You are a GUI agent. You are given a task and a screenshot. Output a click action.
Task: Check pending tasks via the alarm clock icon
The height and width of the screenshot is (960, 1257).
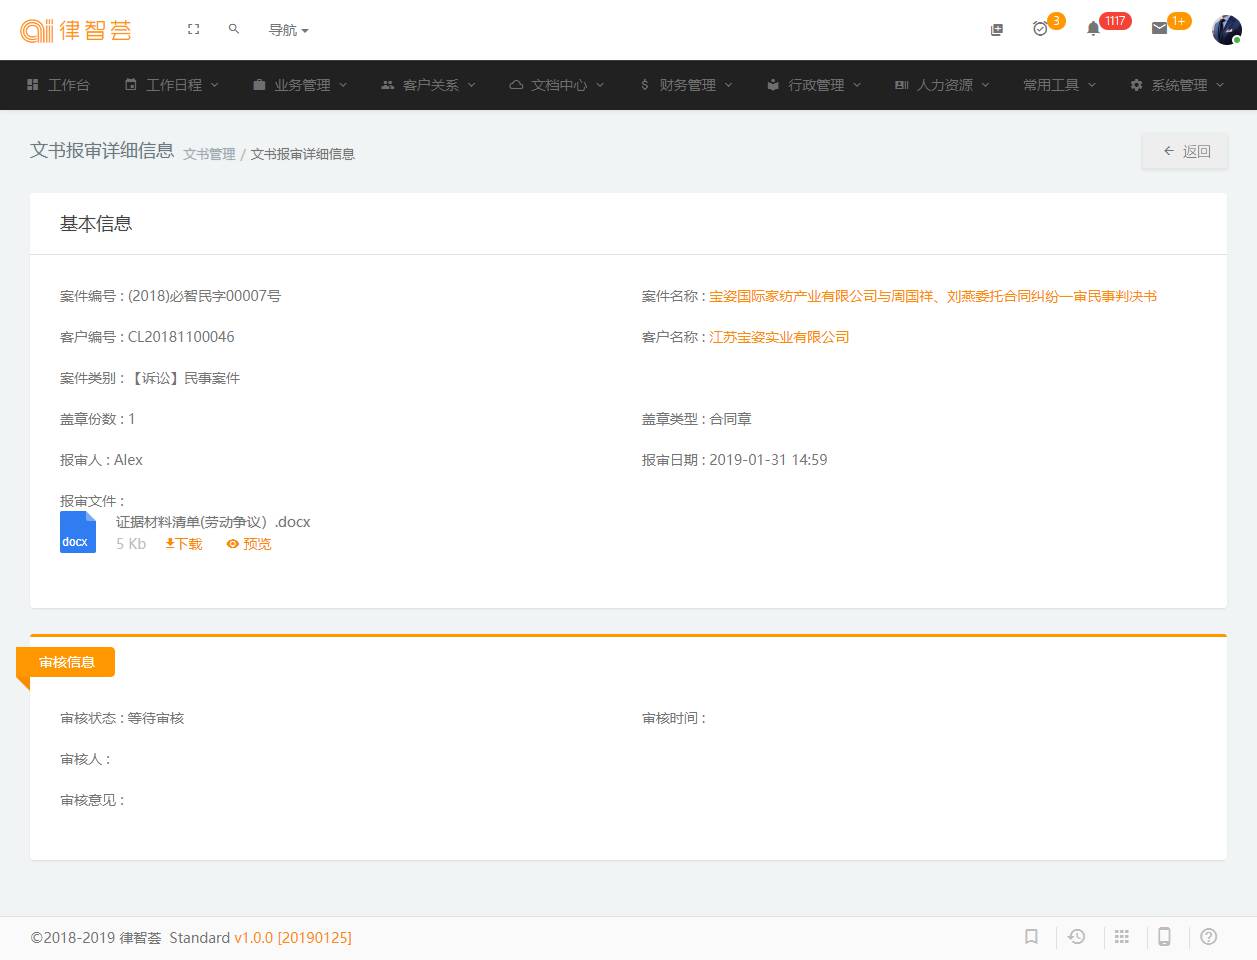coord(1040,29)
